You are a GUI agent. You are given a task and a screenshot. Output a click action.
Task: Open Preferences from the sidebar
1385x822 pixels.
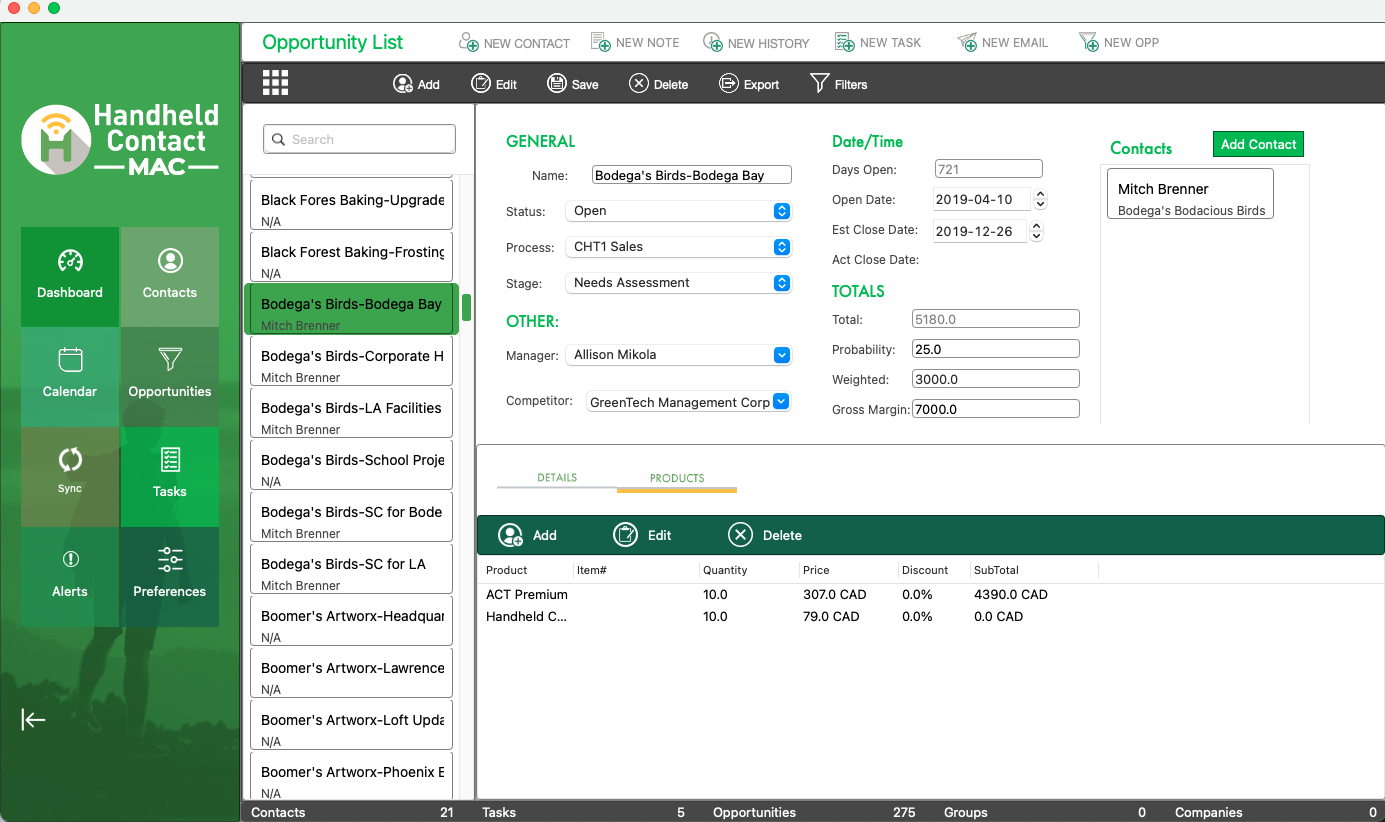170,575
